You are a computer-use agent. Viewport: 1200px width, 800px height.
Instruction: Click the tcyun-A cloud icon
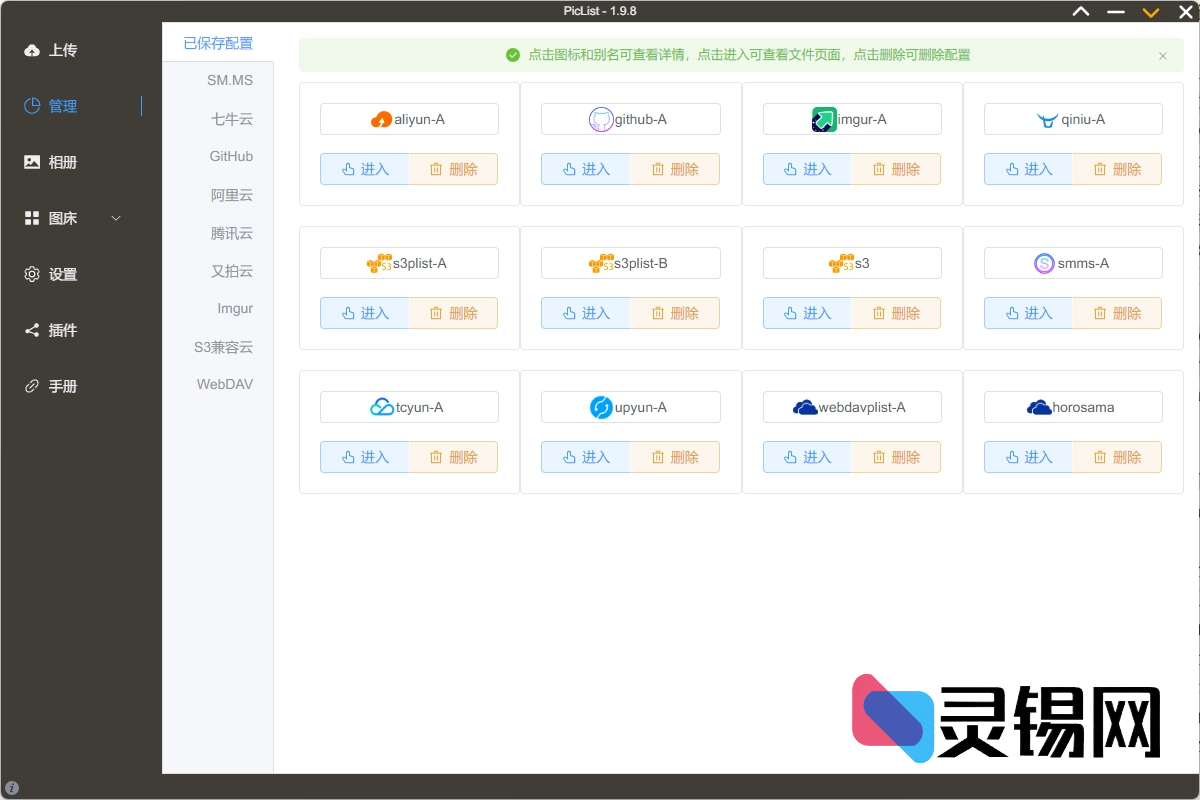[382, 408]
